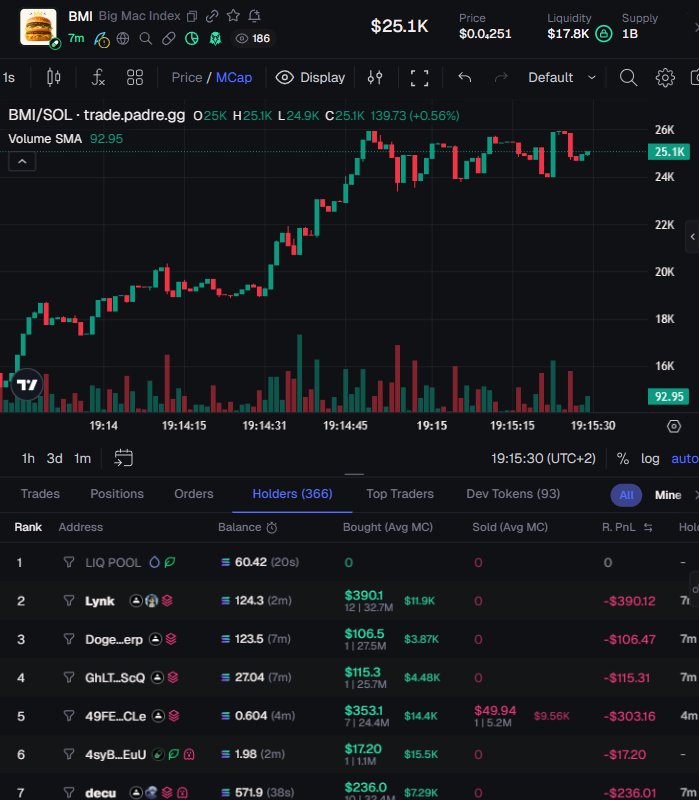Viewport: 699px width, 800px height.
Task: Select the 1m date range
Action: 82,458
